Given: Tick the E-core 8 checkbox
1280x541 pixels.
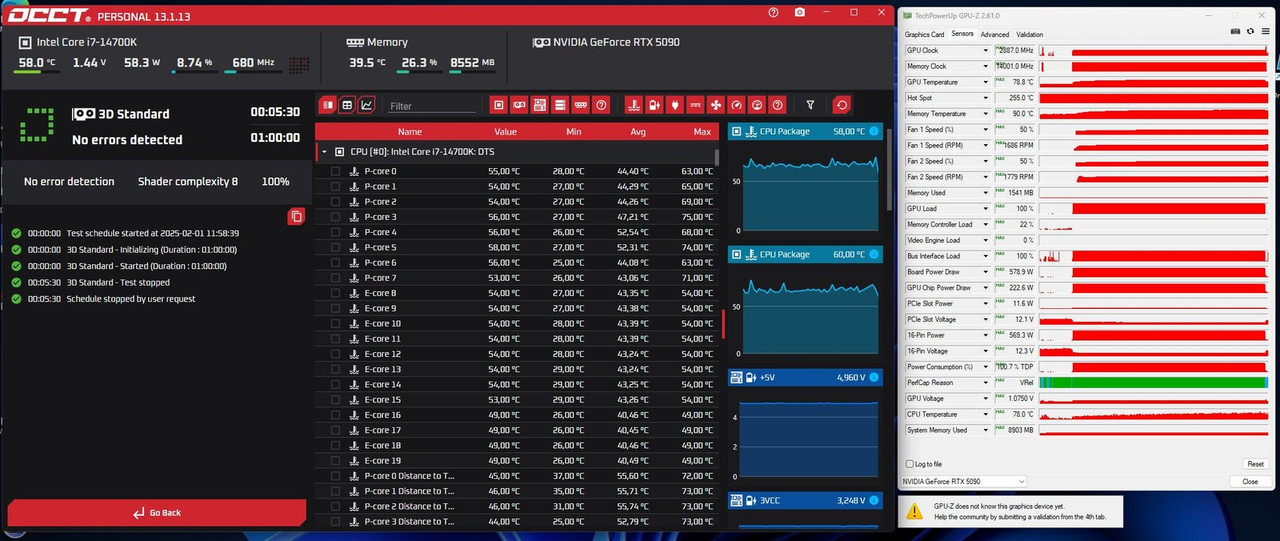Looking at the screenshot, I should point(336,293).
